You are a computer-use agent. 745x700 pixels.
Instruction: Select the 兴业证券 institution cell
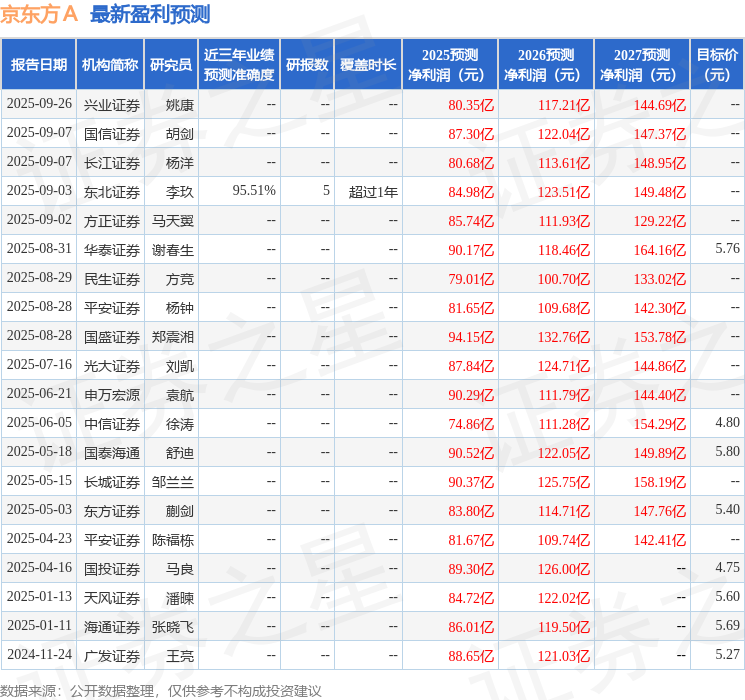pos(112,105)
